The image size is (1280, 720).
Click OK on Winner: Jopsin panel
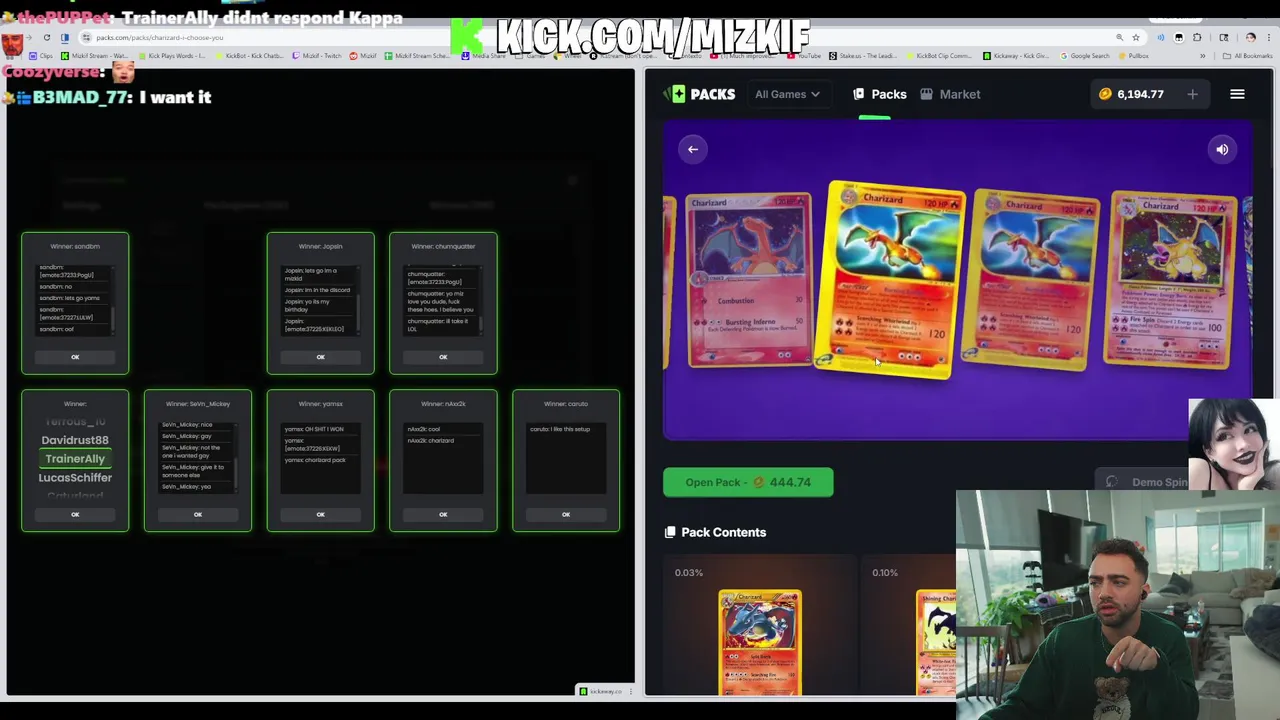(320, 357)
